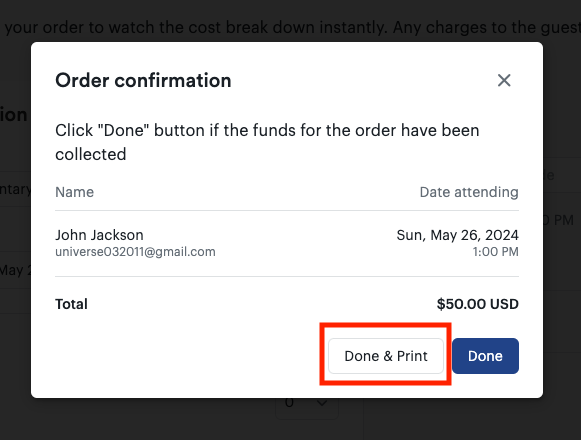This screenshot has width=581, height=440.
Task: Click the email universe032011@gmail.com
Action: [135, 252]
